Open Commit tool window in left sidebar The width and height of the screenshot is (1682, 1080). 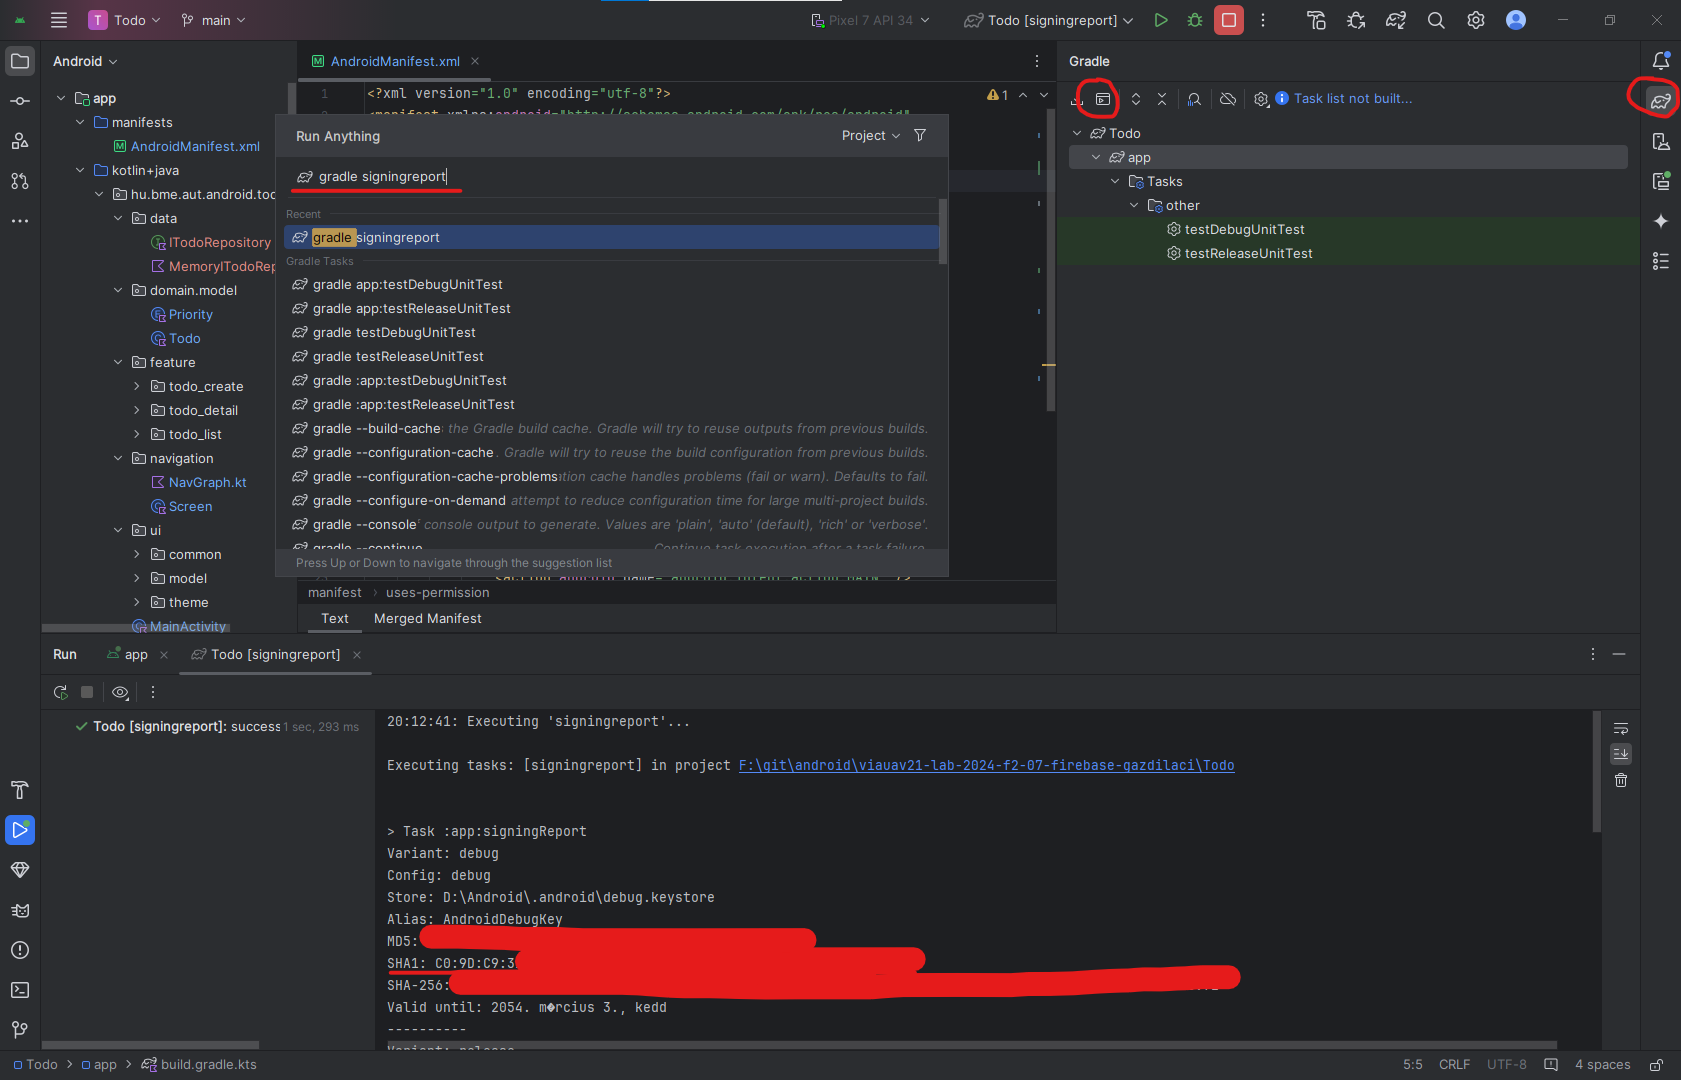[x=20, y=101]
